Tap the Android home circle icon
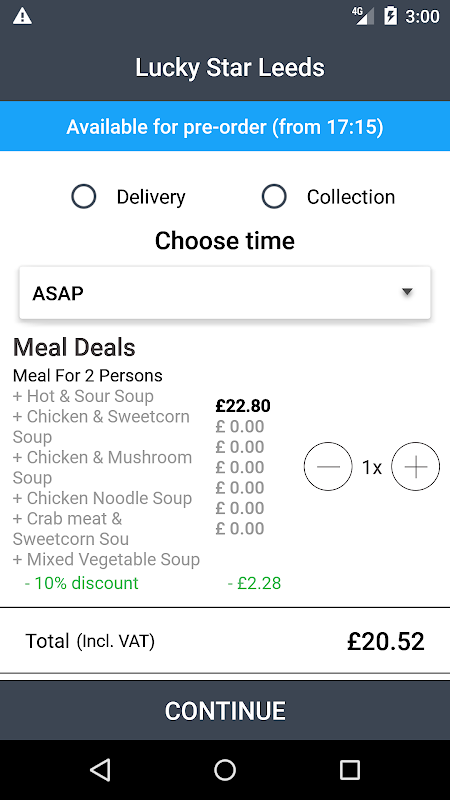This screenshot has height=800, width=450. click(x=224, y=769)
